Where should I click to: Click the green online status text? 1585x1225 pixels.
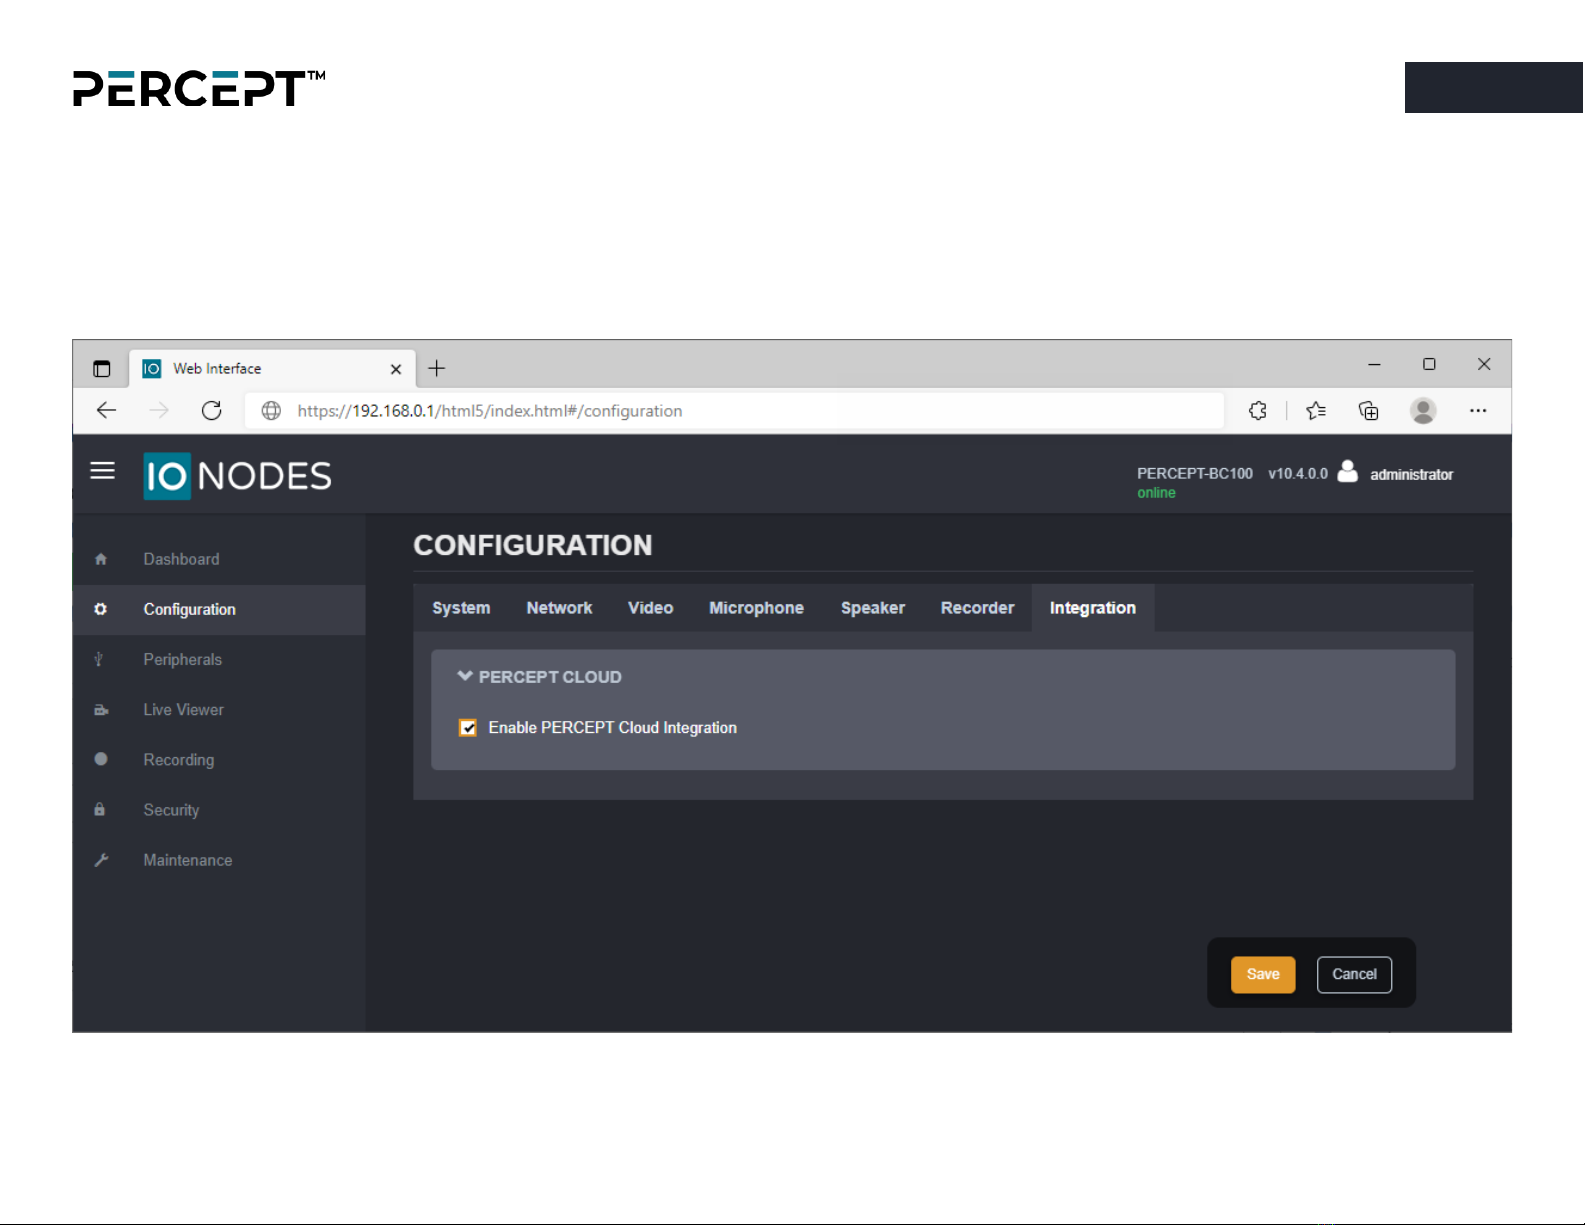tap(1156, 493)
